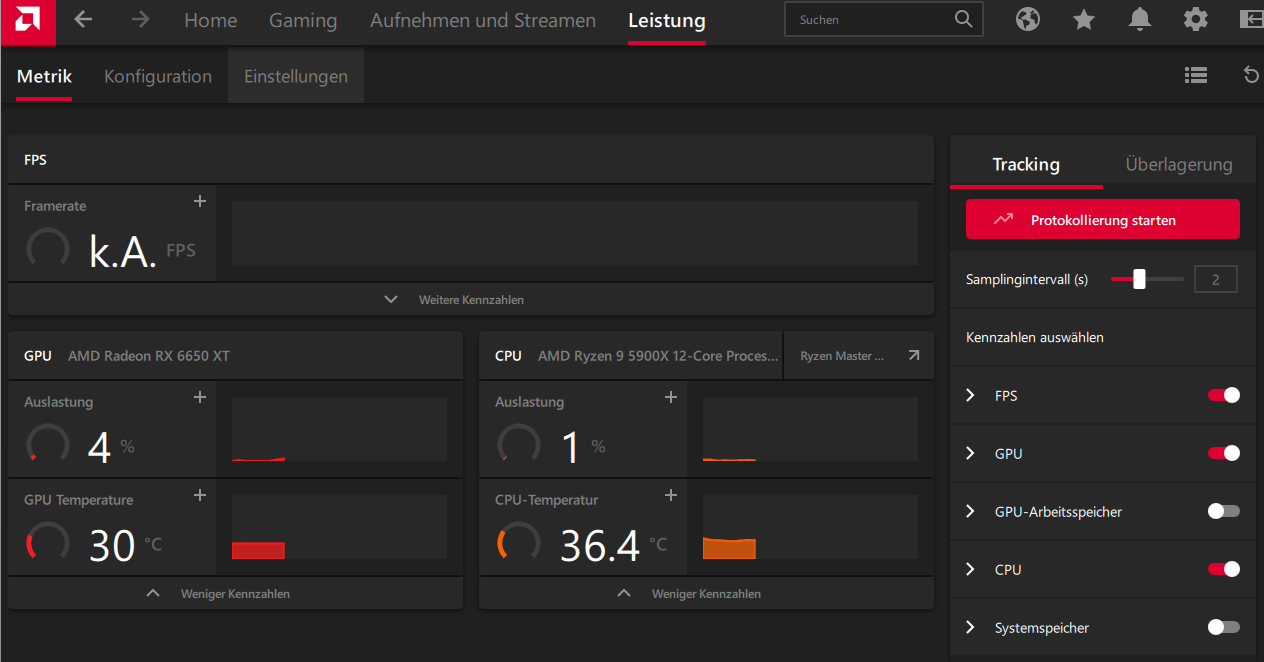The image size is (1264, 662).
Task: Click the GPU Temperature graph
Action: click(x=339, y=527)
